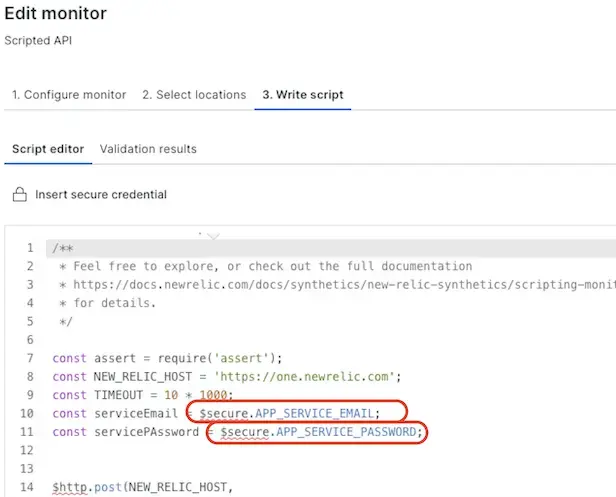The height and width of the screenshot is (497, 616).
Task: Click the lock icon beside Insert secure credential
Action: (x=19, y=195)
